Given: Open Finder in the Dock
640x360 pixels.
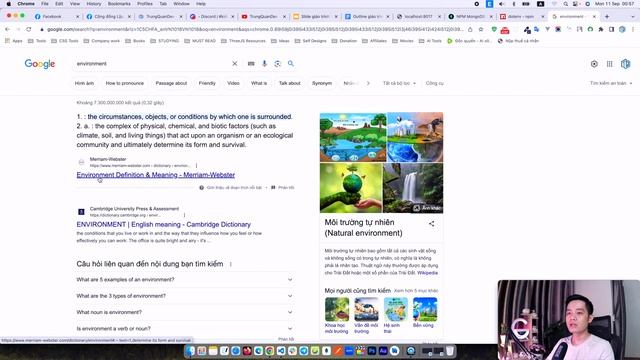Looking at the screenshot, I should [191, 351].
